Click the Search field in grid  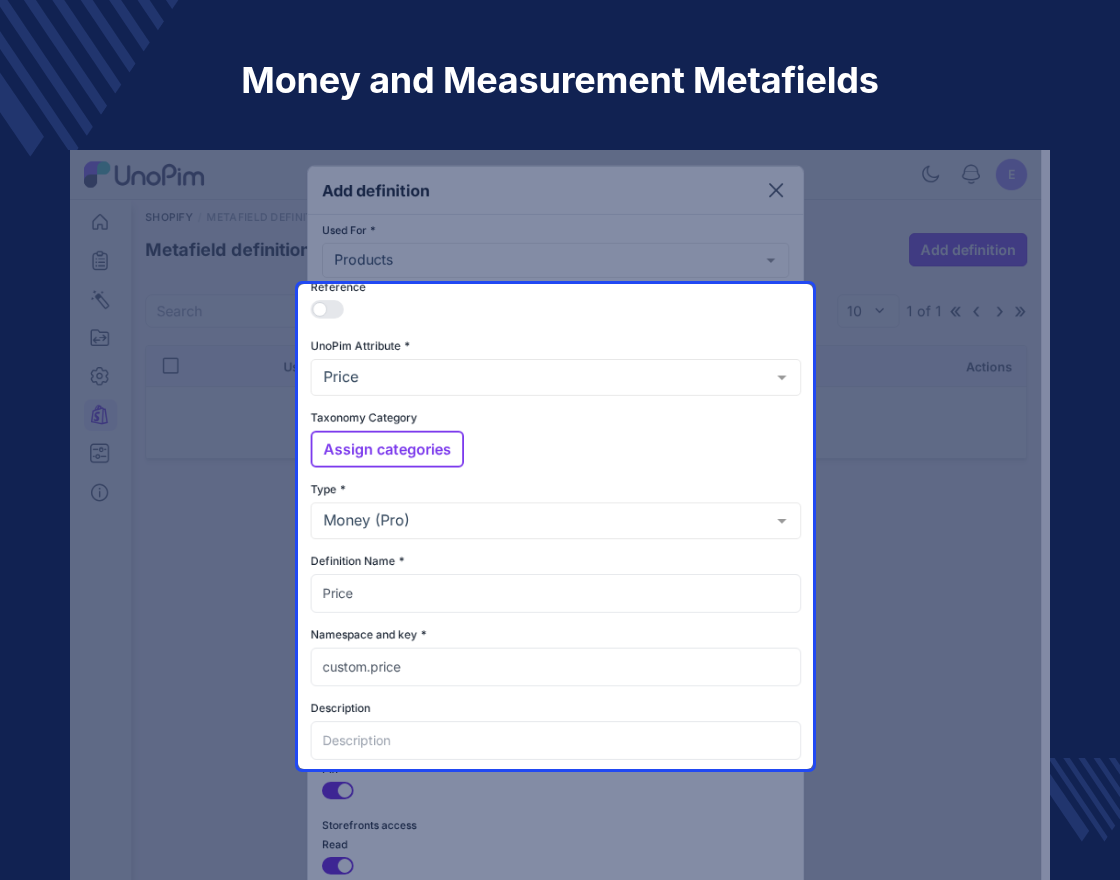221,311
